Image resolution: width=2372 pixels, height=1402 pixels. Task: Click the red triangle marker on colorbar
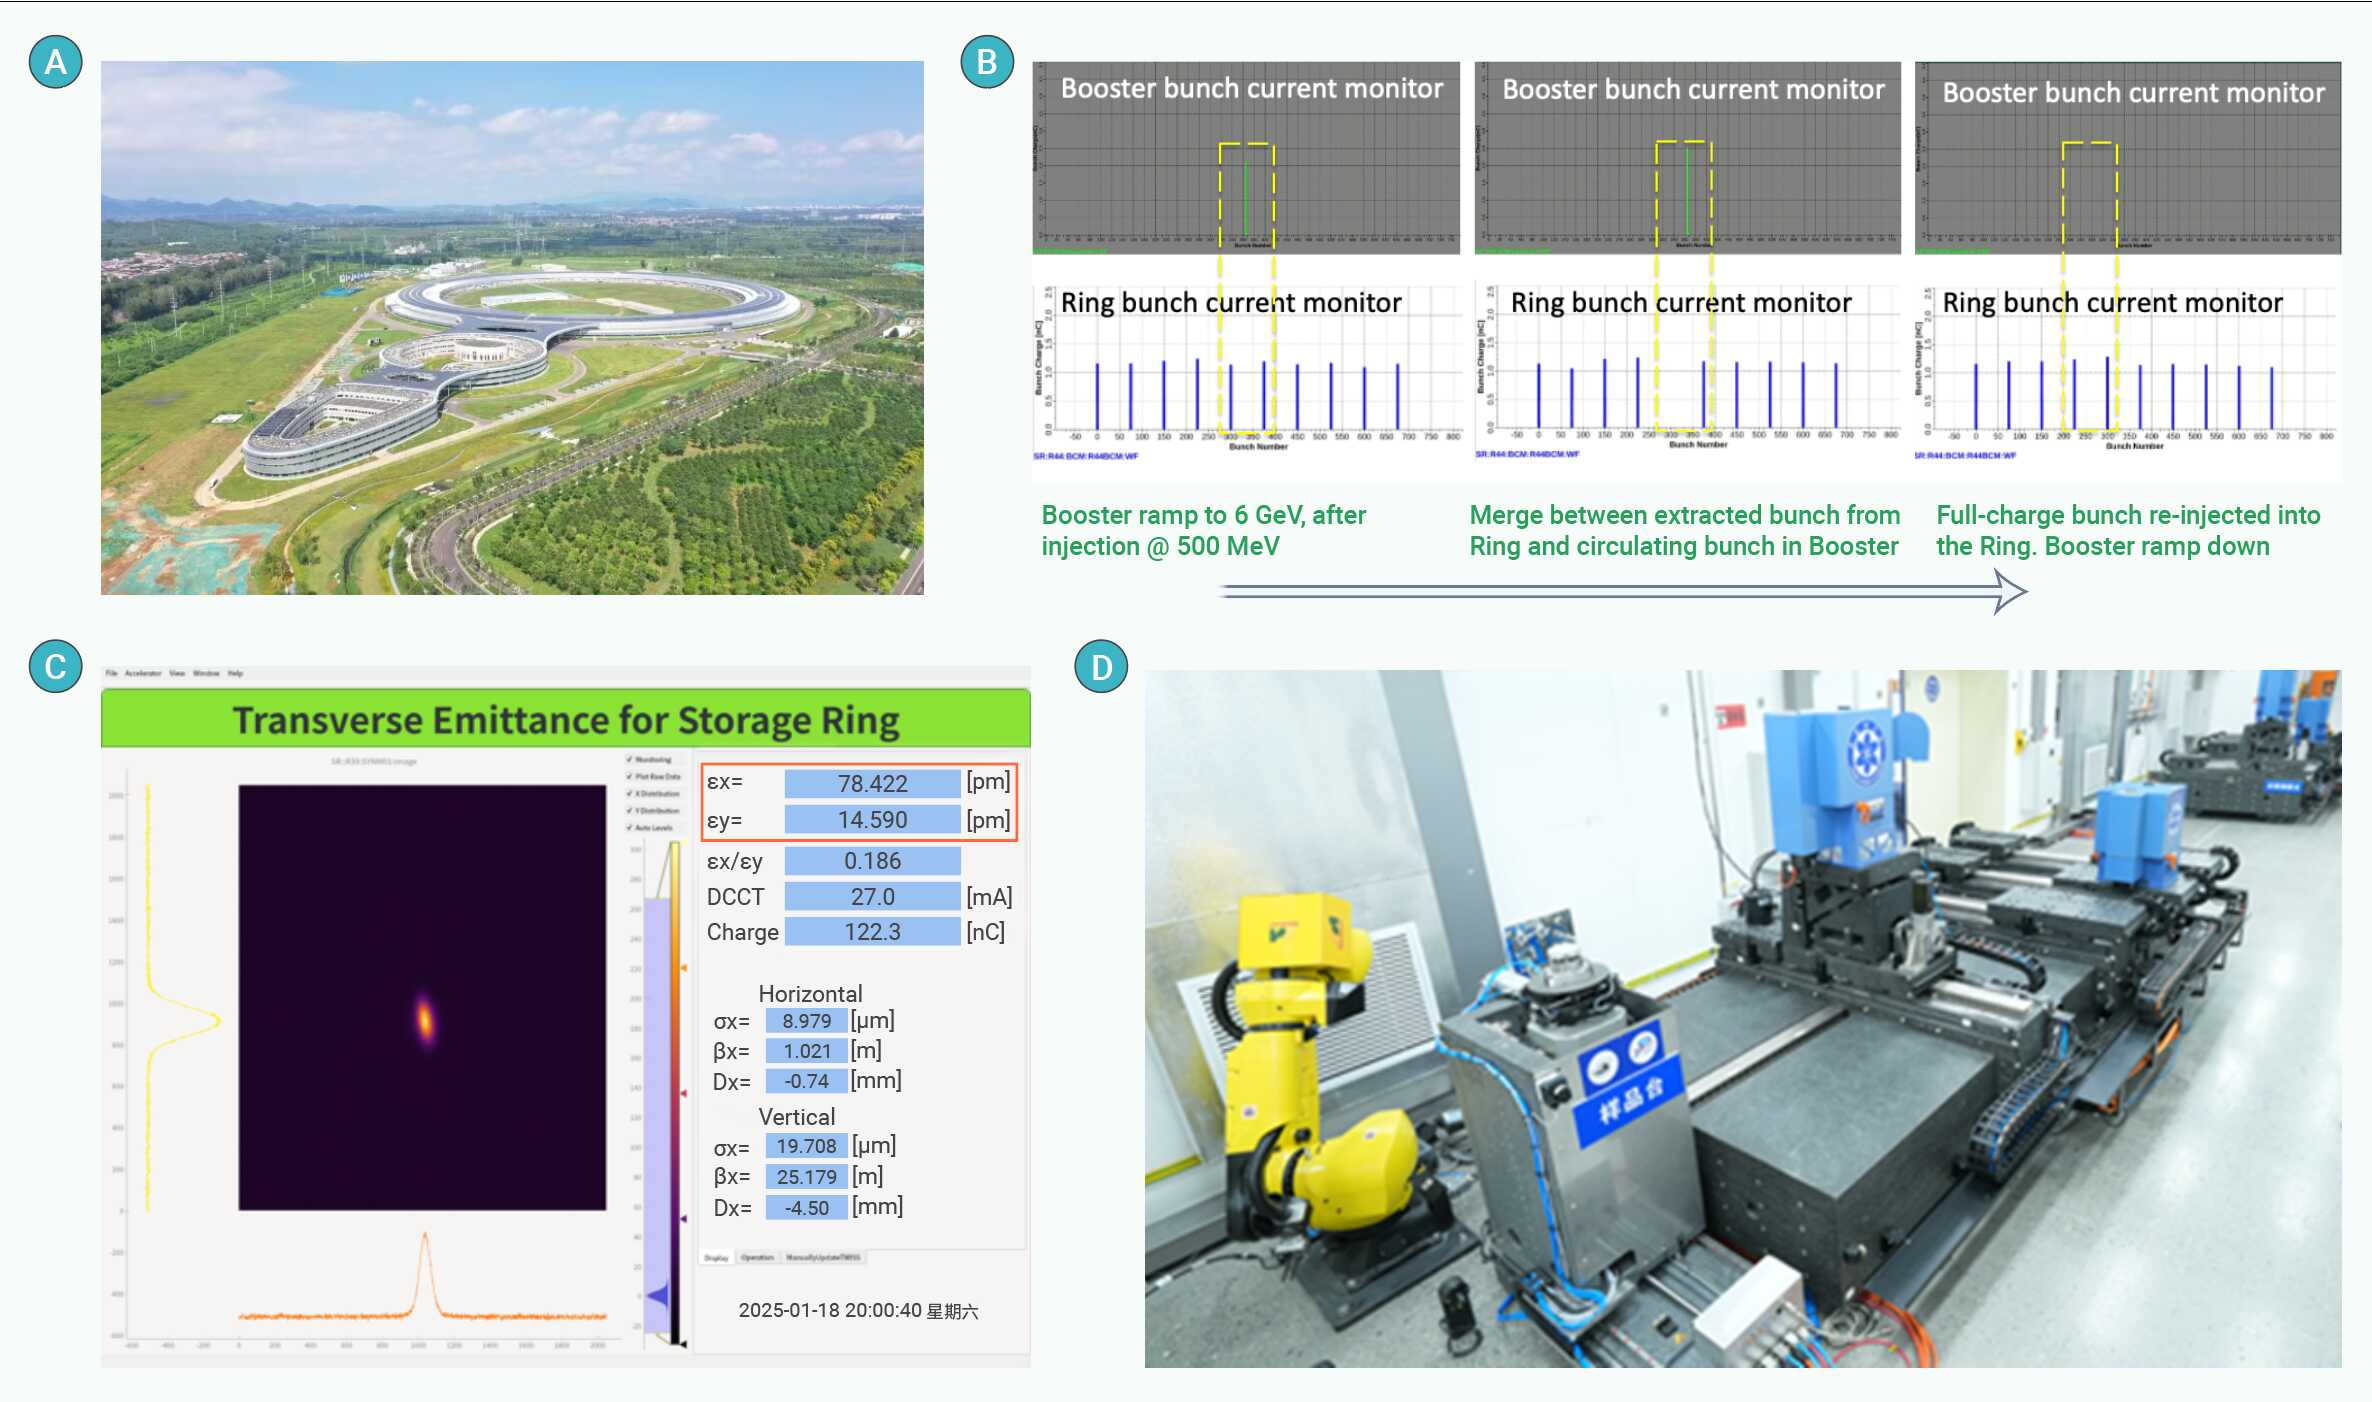(x=684, y=1093)
